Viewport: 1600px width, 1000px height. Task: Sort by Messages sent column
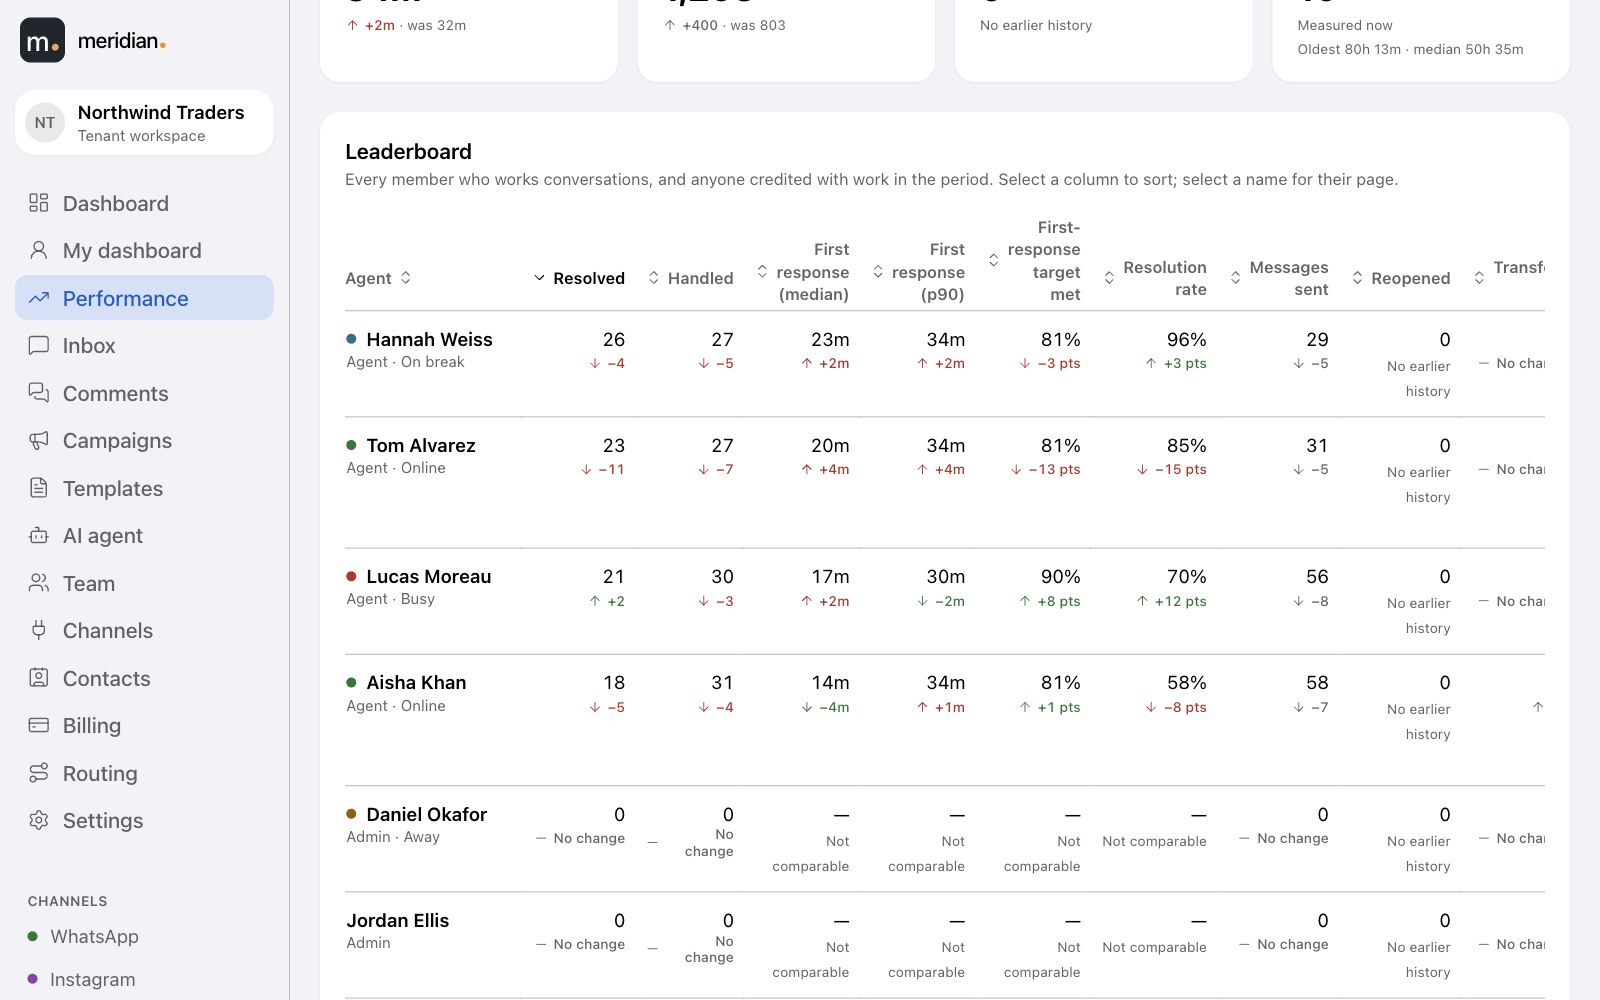pyautogui.click(x=1279, y=278)
